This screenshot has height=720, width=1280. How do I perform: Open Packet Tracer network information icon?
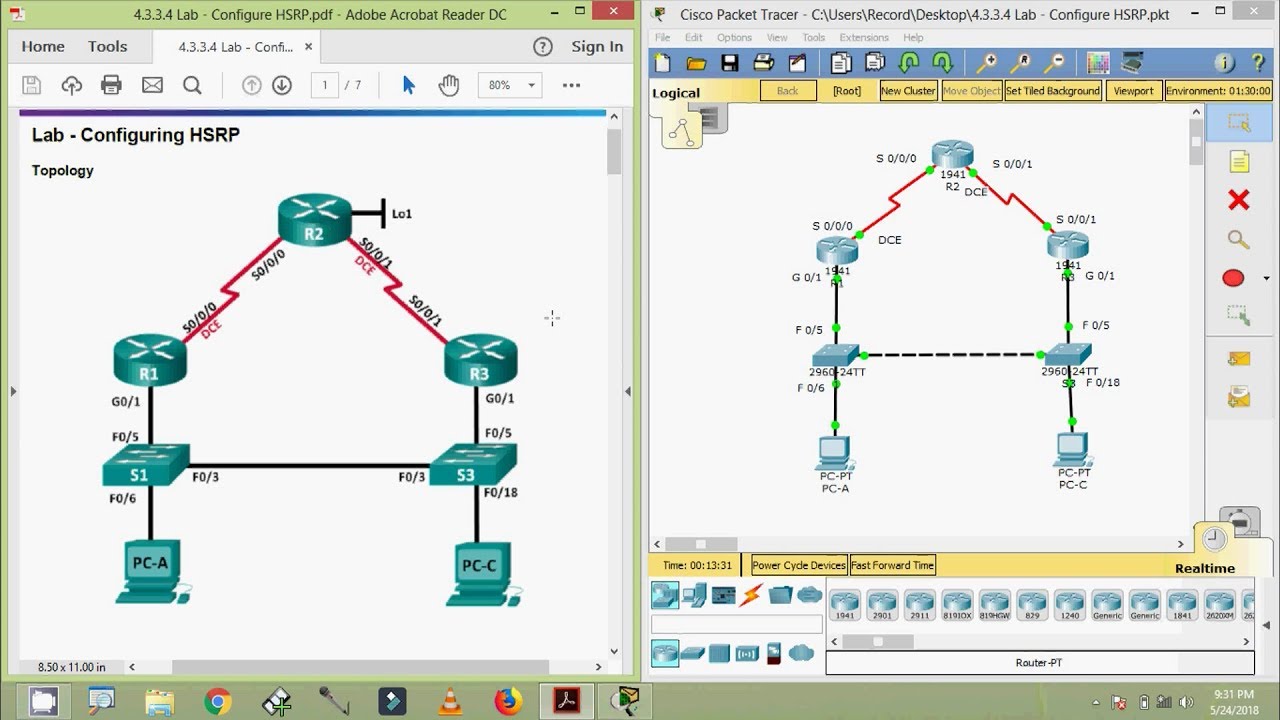(1225, 63)
